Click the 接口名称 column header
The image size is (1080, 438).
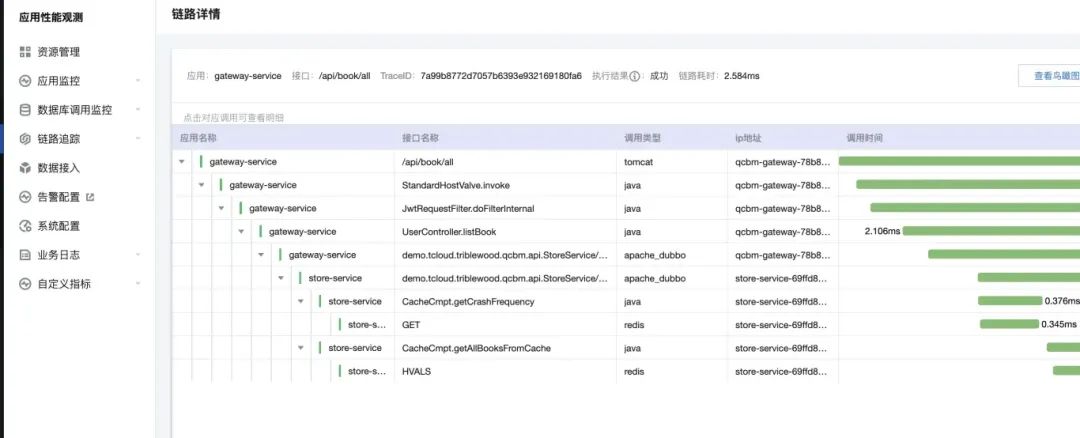[x=420, y=138]
